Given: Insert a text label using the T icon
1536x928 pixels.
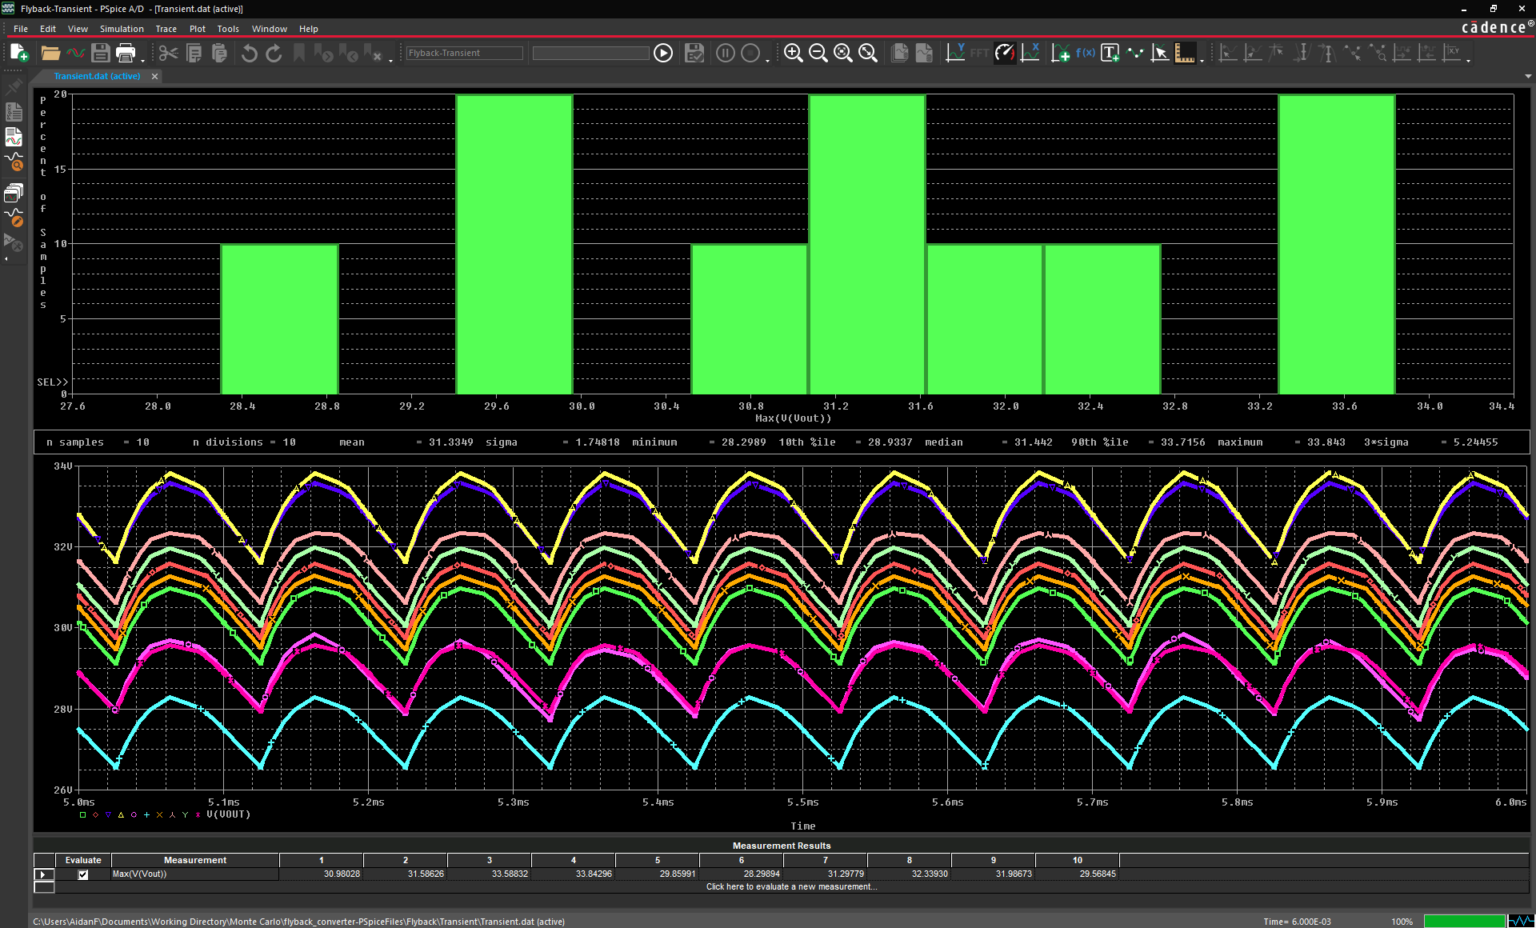Looking at the screenshot, I should tap(1110, 53).
